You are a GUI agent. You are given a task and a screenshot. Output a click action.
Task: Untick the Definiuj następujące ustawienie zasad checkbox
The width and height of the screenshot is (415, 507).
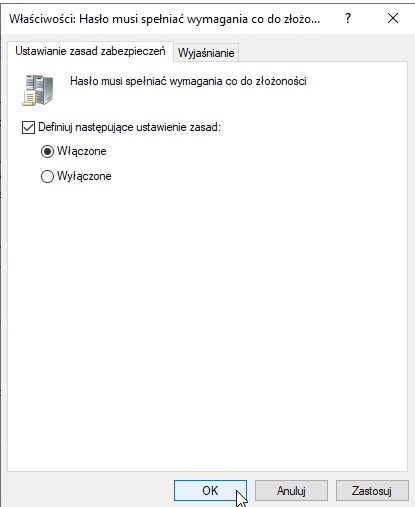(28, 127)
